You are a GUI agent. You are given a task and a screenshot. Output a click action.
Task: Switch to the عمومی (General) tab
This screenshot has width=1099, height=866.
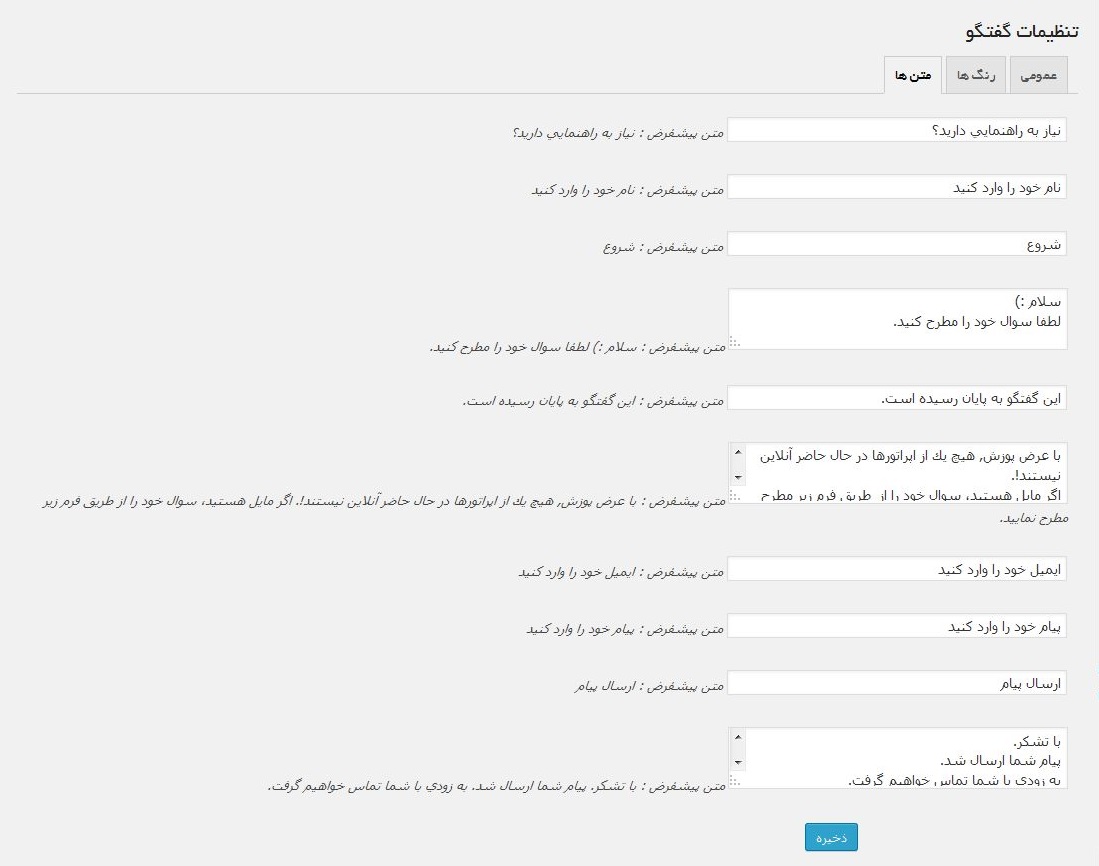1038,76
